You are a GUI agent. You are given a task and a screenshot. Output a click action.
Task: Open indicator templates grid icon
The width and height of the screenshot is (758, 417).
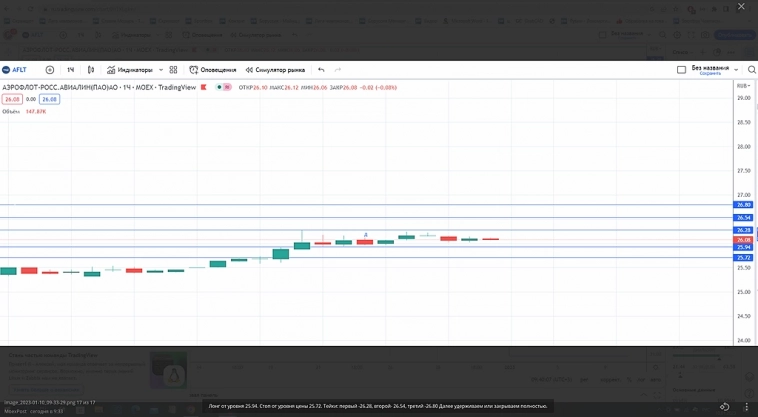[173, 70]
